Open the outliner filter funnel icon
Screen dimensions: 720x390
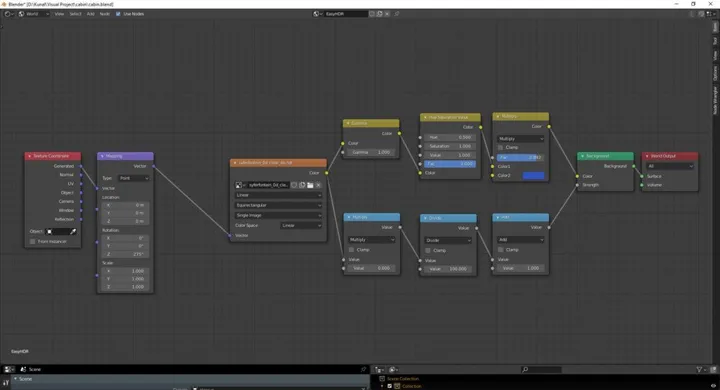700,369
